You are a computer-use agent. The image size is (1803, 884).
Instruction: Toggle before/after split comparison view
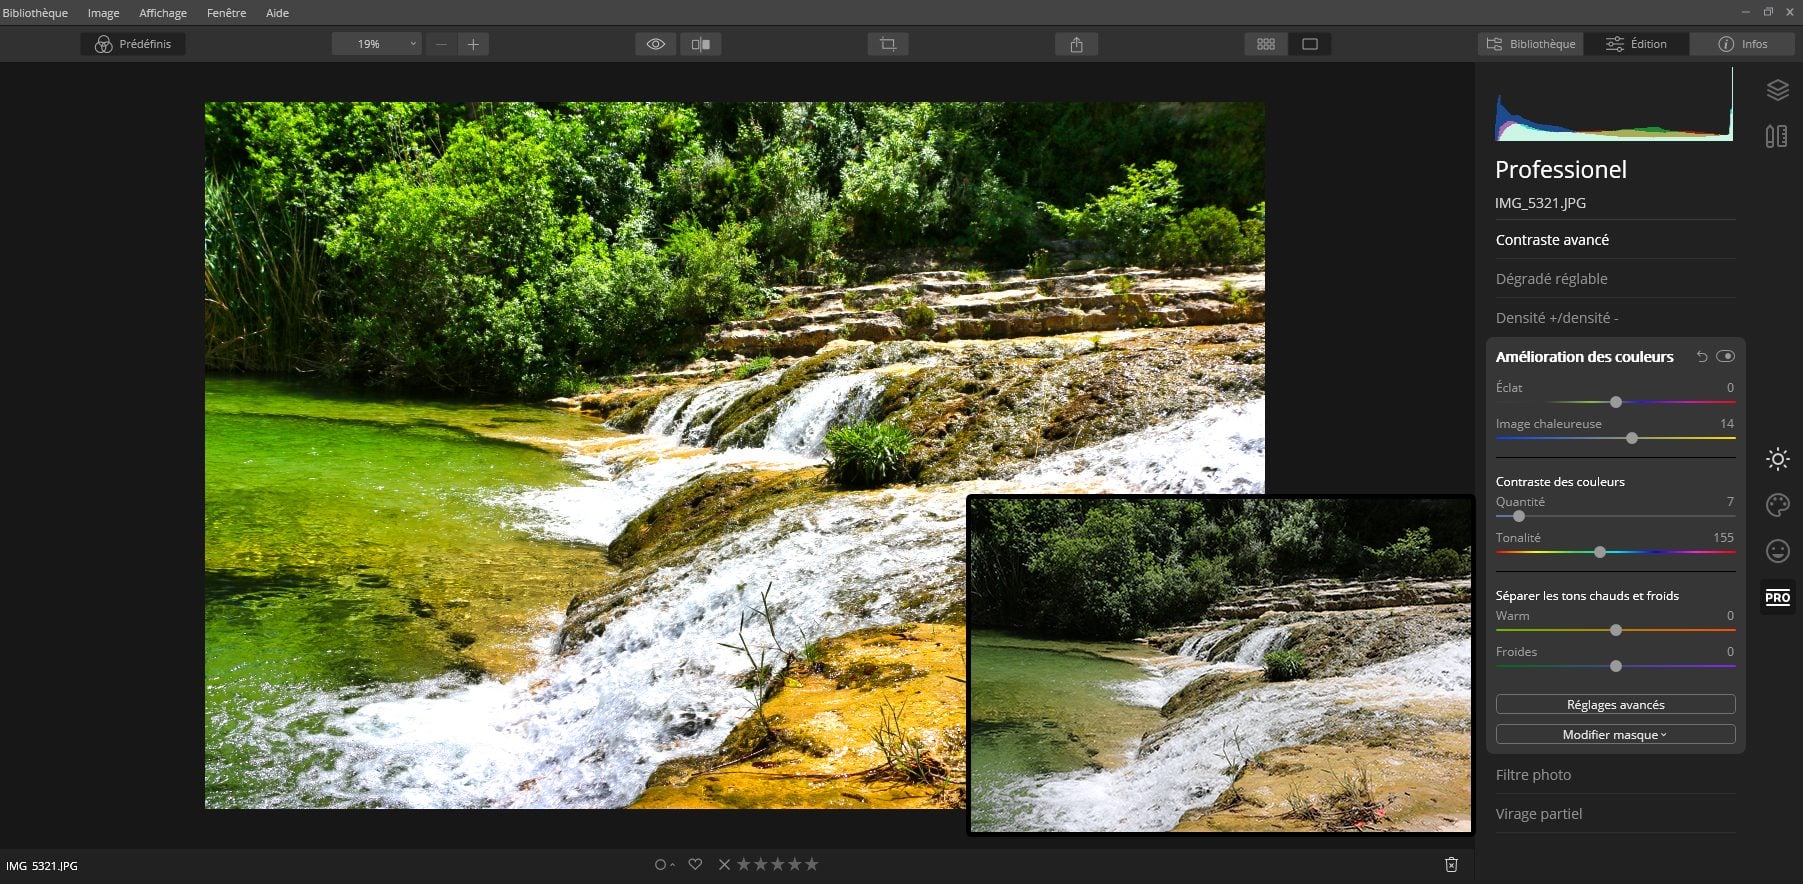click(x=701, y=44)
